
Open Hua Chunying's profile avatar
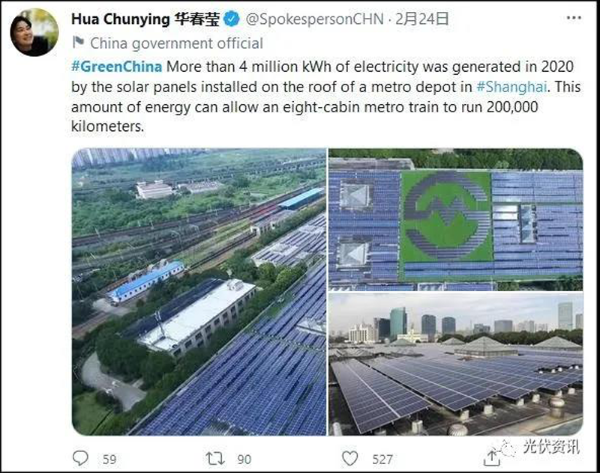click(34, 32)
